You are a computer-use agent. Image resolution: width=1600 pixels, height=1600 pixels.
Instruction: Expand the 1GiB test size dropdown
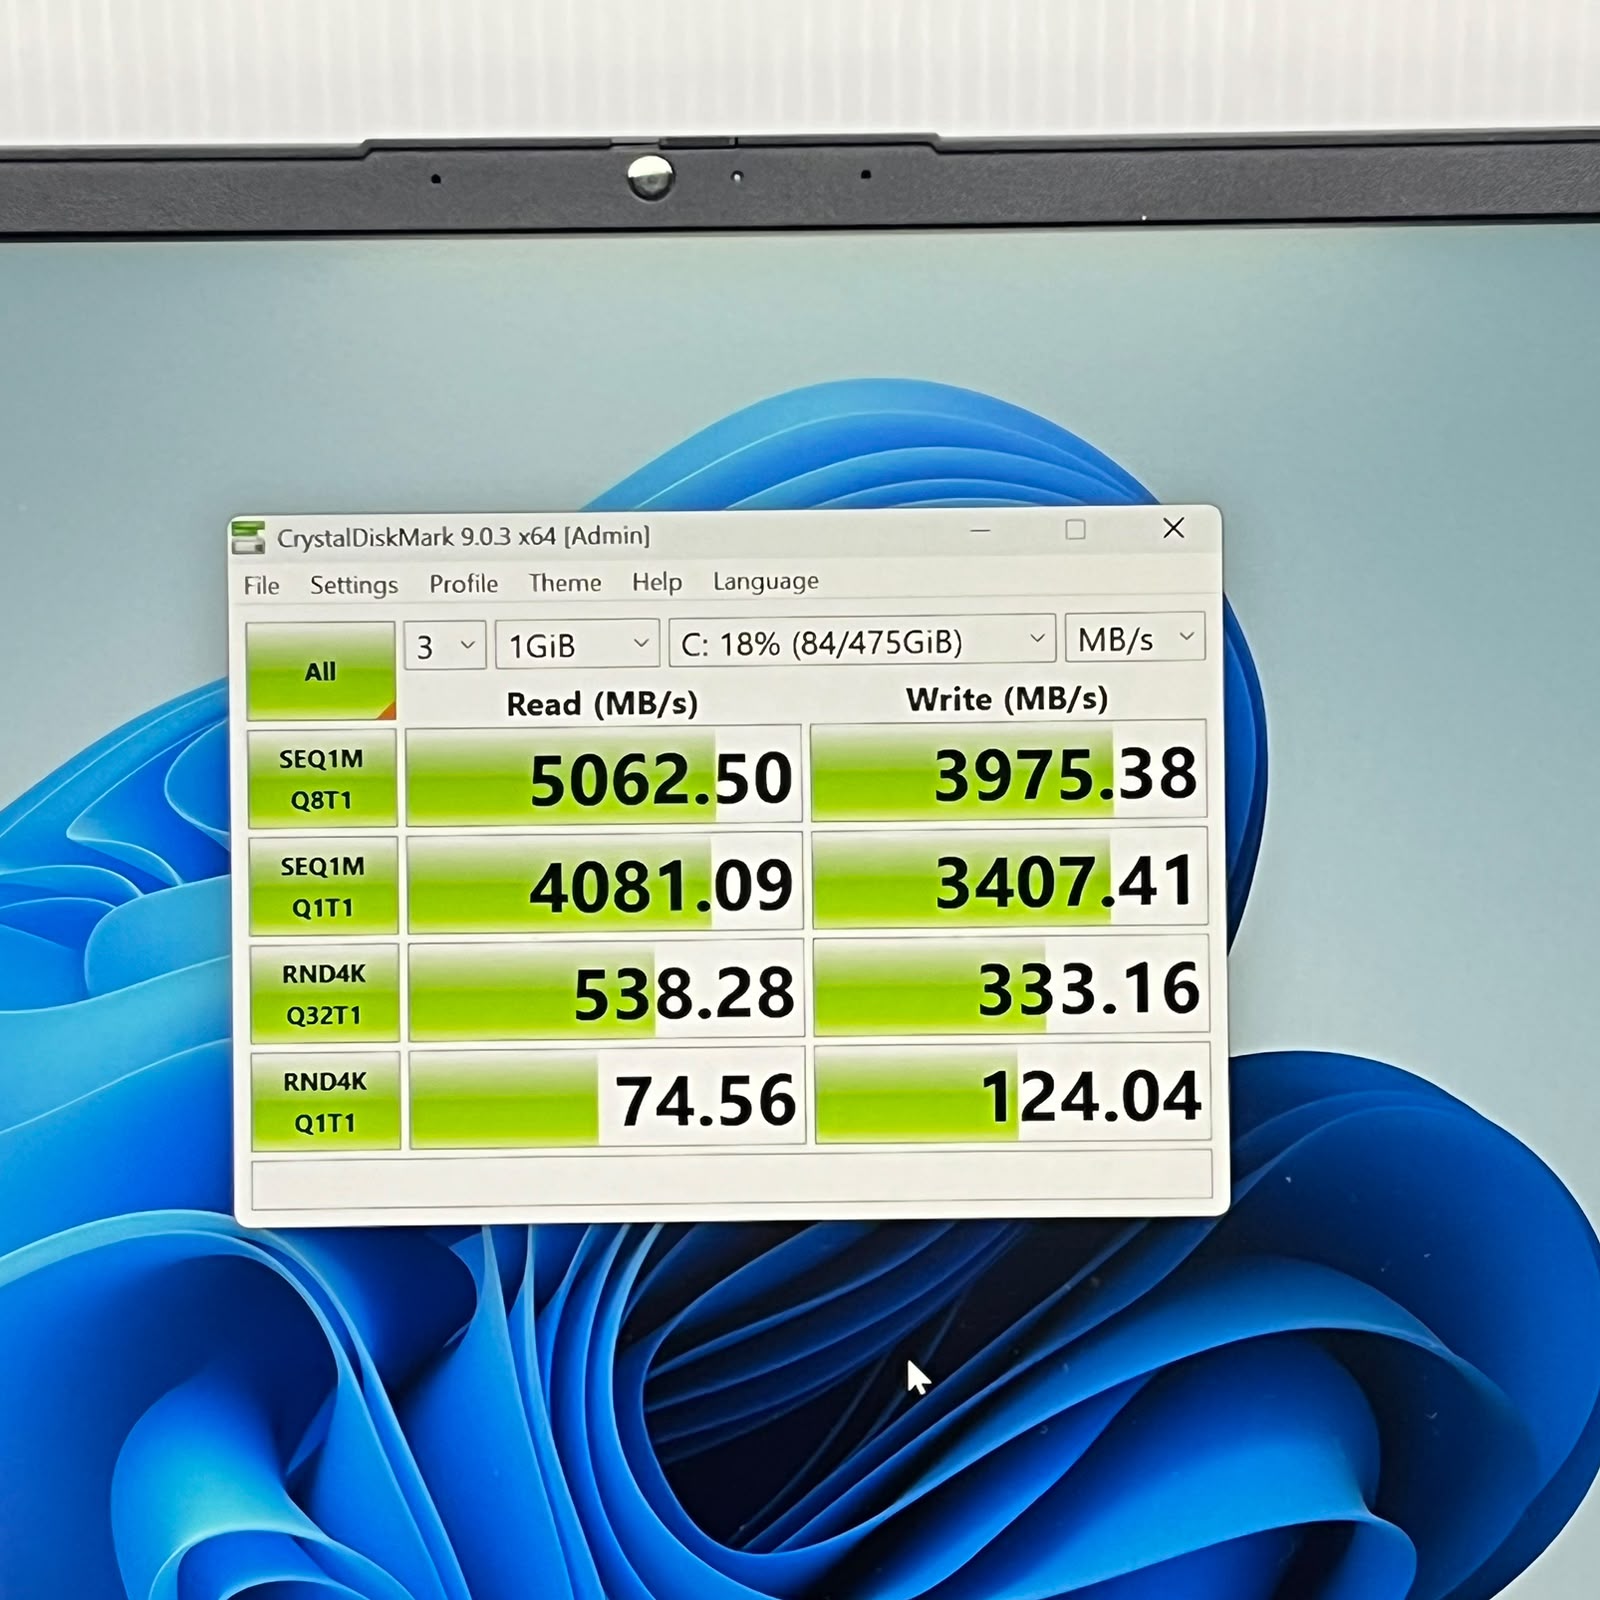(577, 644)
